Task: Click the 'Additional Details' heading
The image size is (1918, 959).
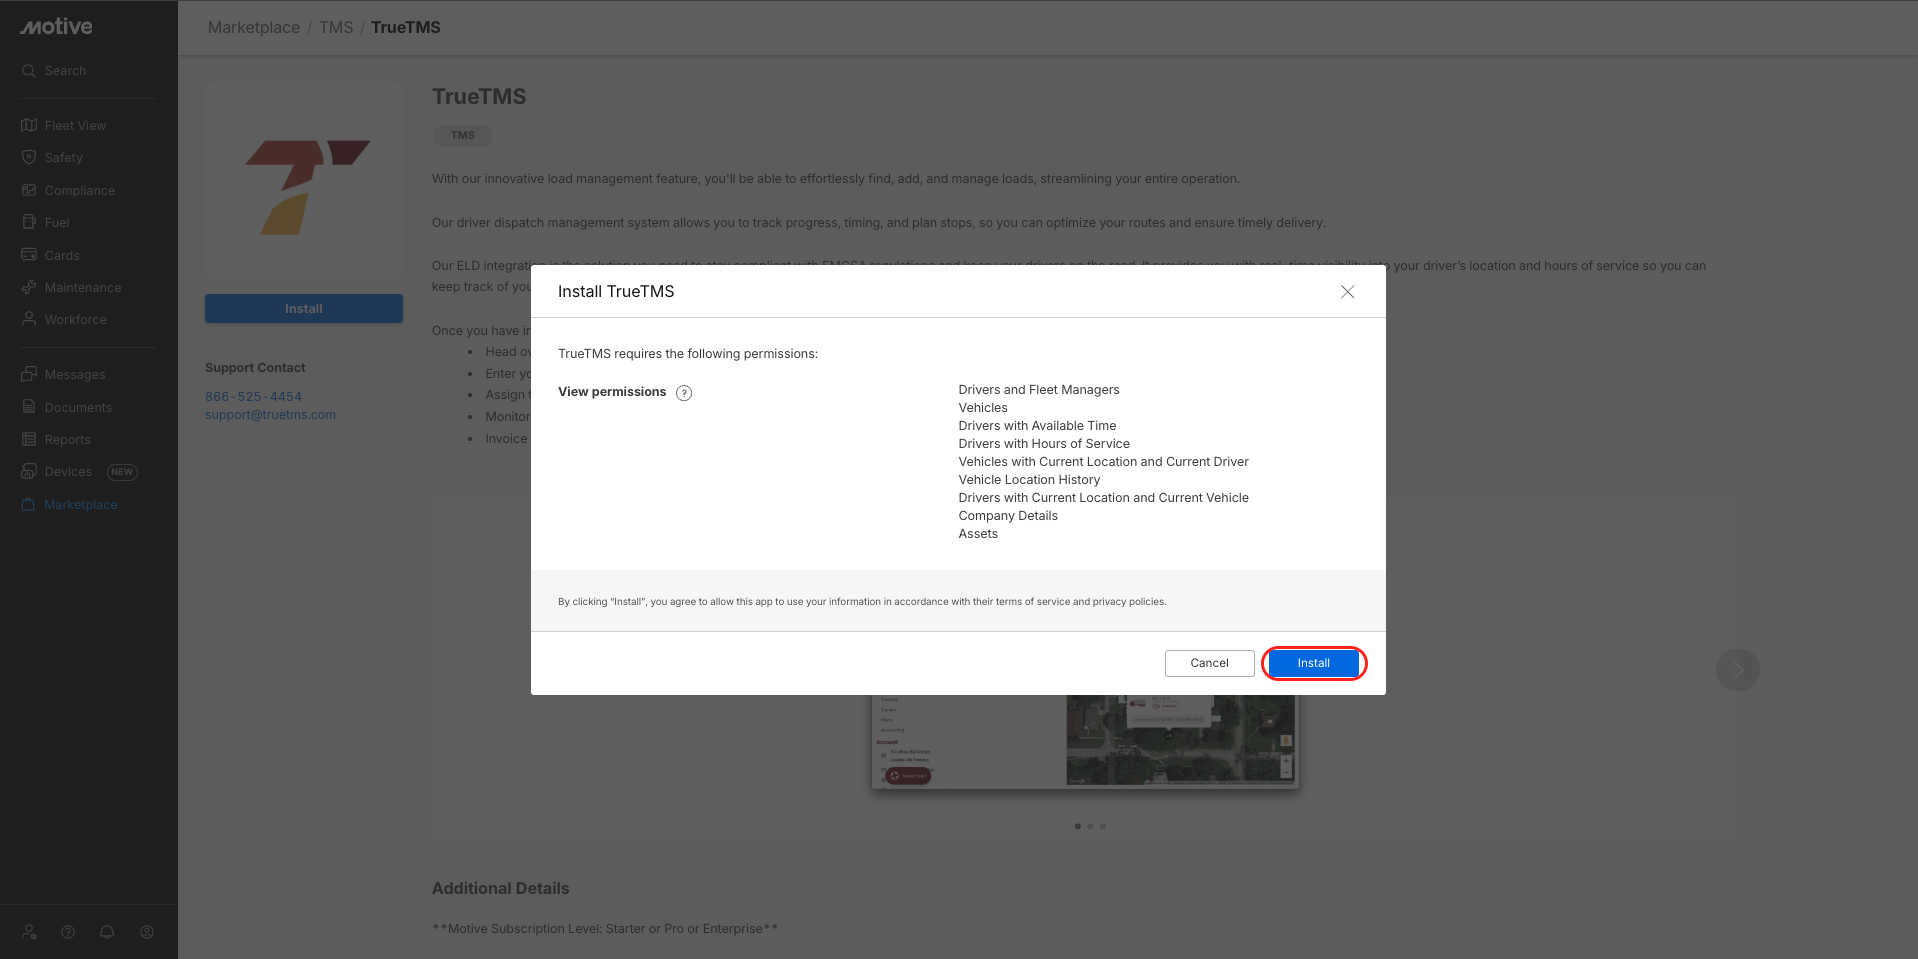Action: click(500, 889)
